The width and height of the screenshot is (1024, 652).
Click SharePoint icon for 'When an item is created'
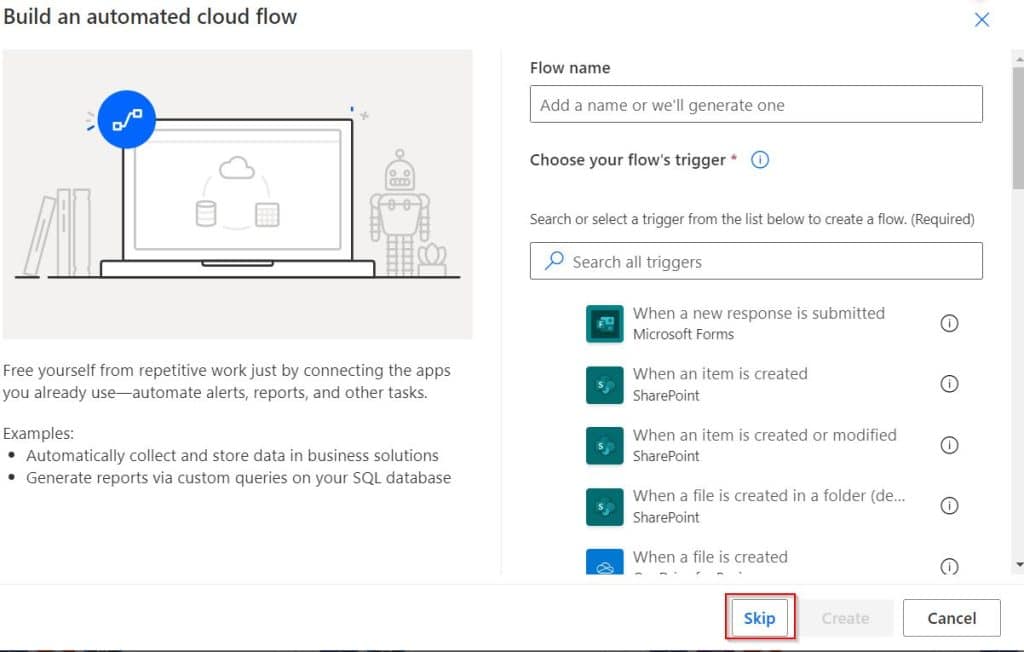[604, 385]
